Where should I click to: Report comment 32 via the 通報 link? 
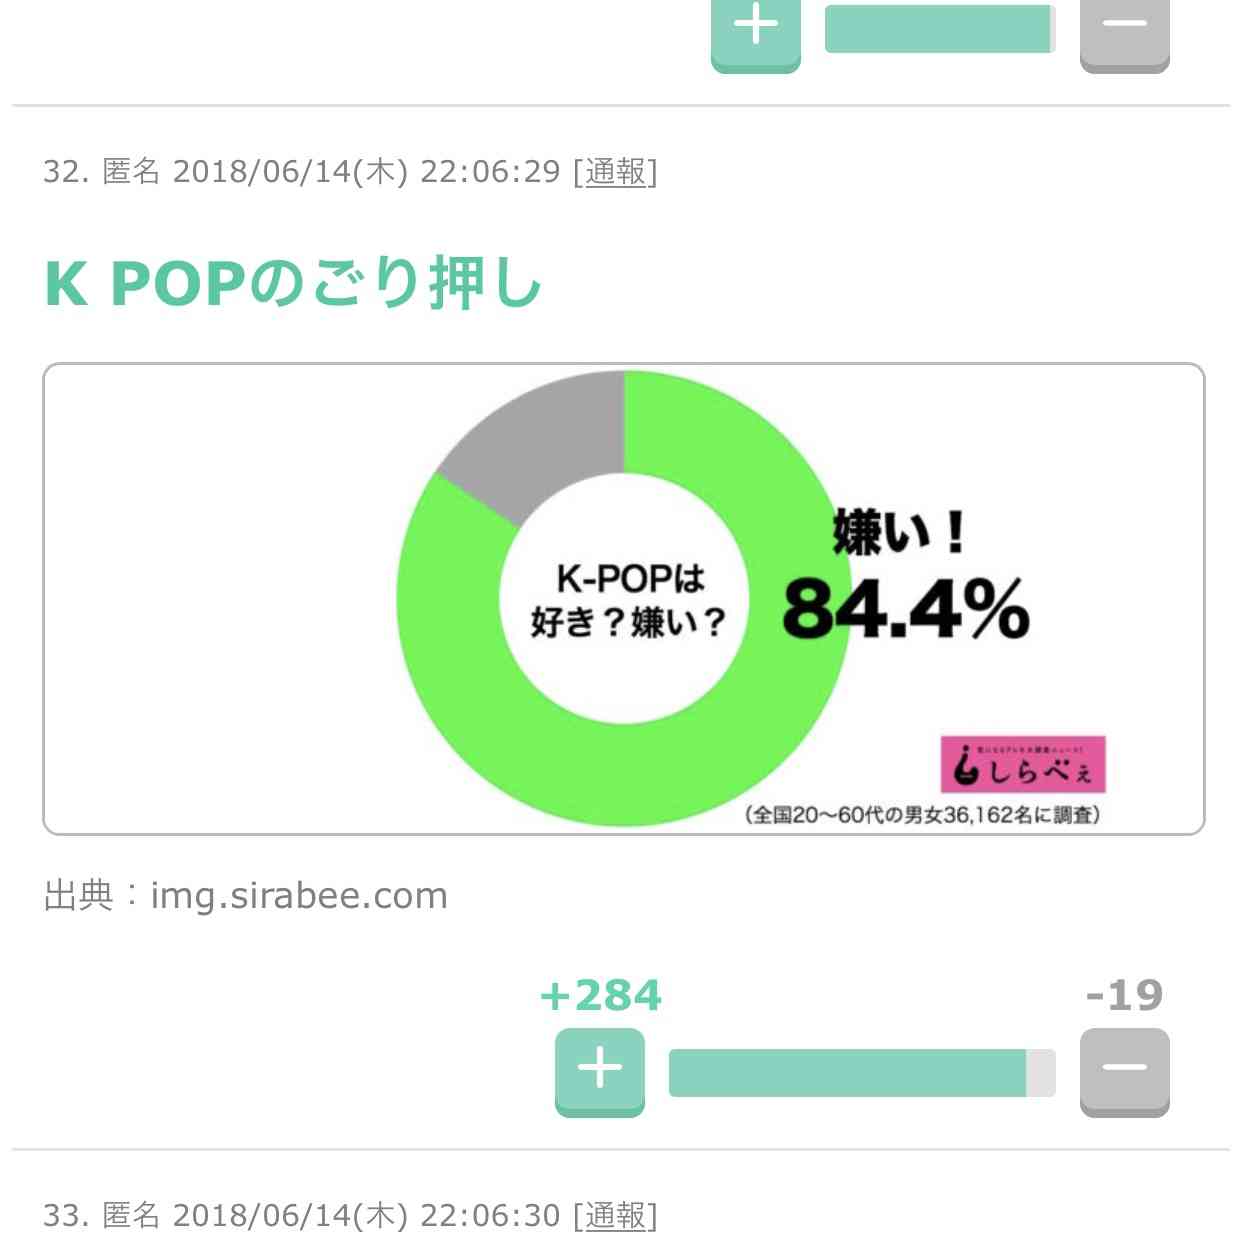pos(615,172)
